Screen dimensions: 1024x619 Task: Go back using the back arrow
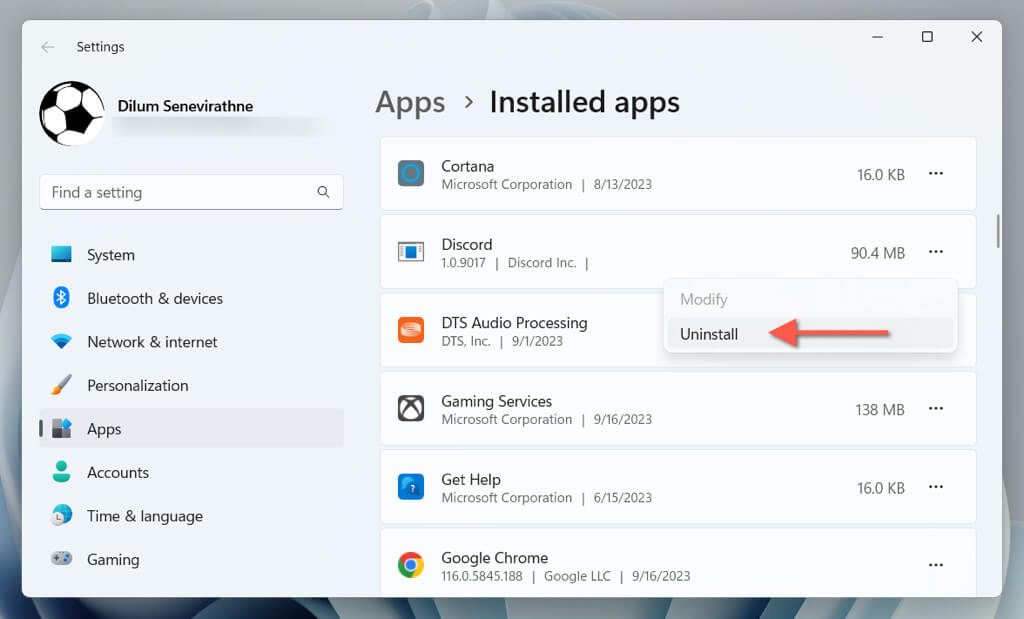click(x=48, y=47)
